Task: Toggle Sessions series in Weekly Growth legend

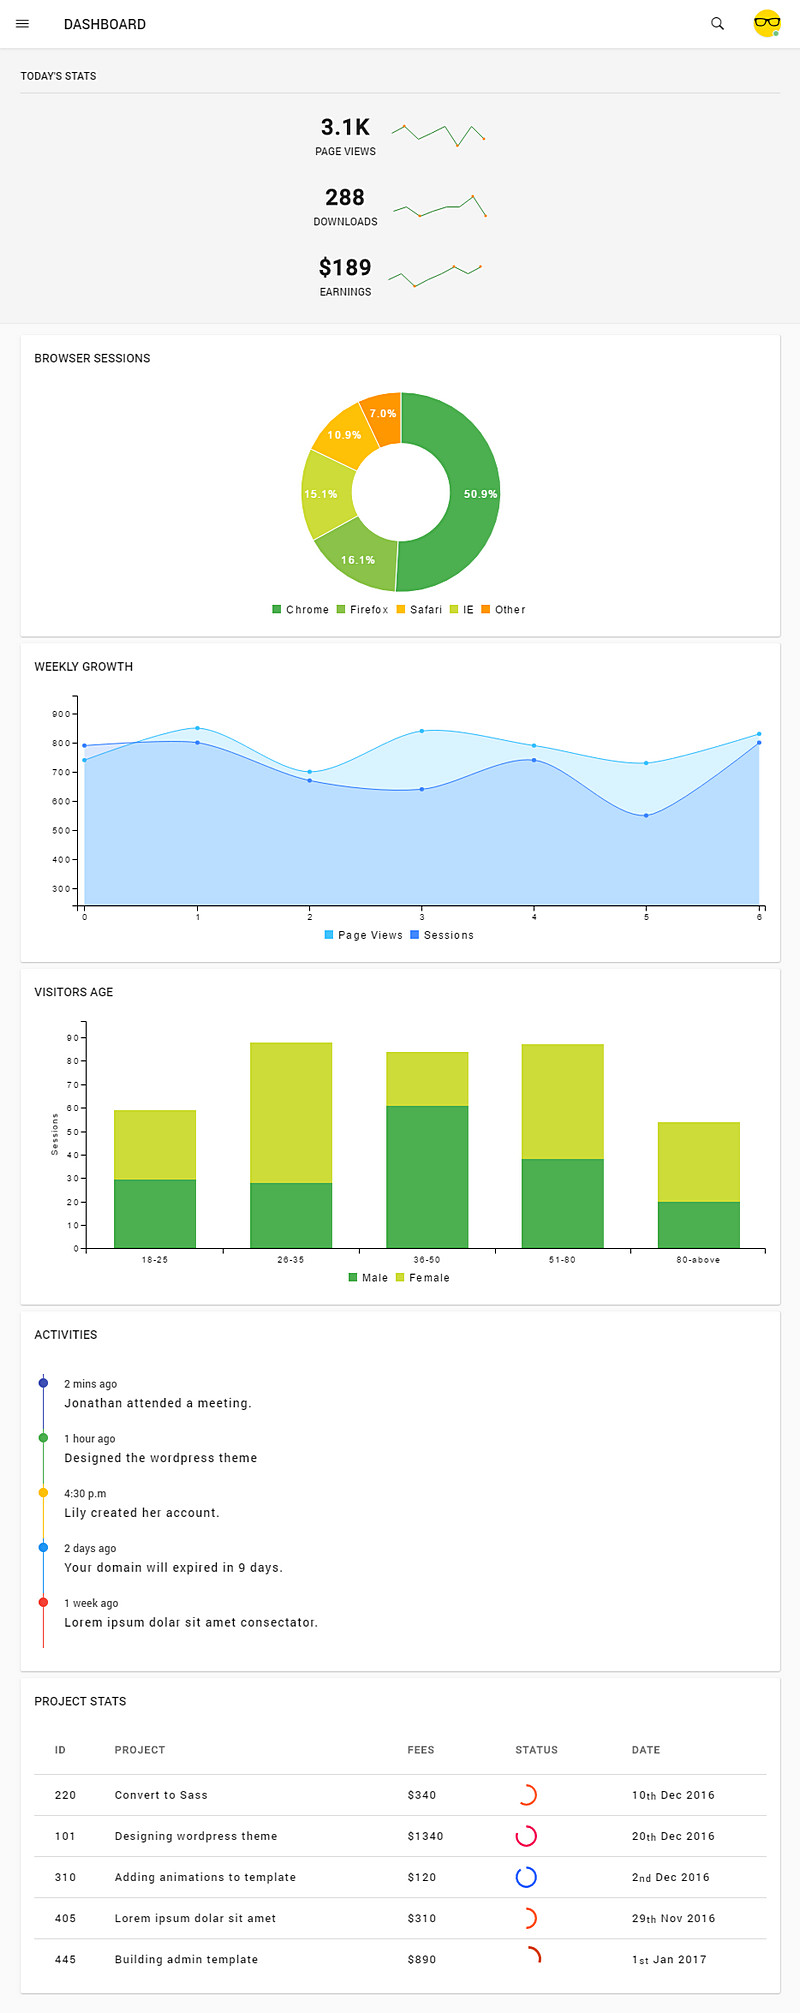Action: 442,936
